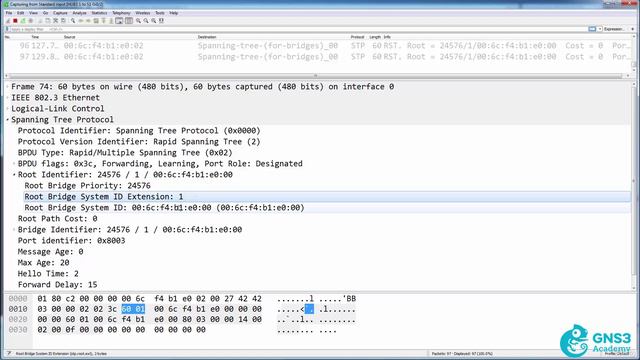Jump to first packet icon
This screenshot has width=640, height=360.
pyautogui.click(x=103, y=20)
